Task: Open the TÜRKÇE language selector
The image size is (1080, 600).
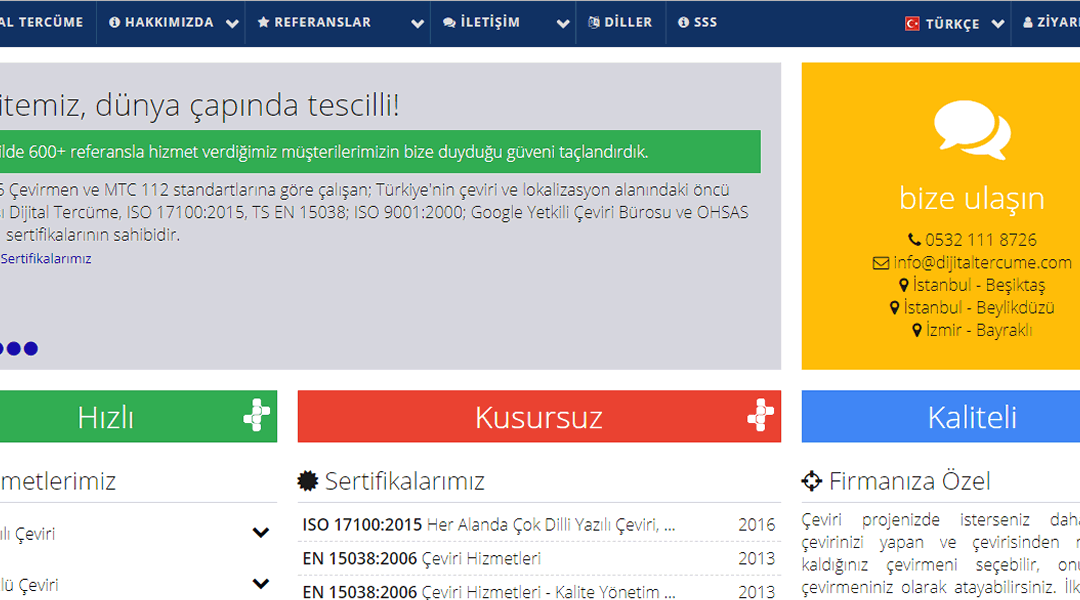Action: pos(953,23)
